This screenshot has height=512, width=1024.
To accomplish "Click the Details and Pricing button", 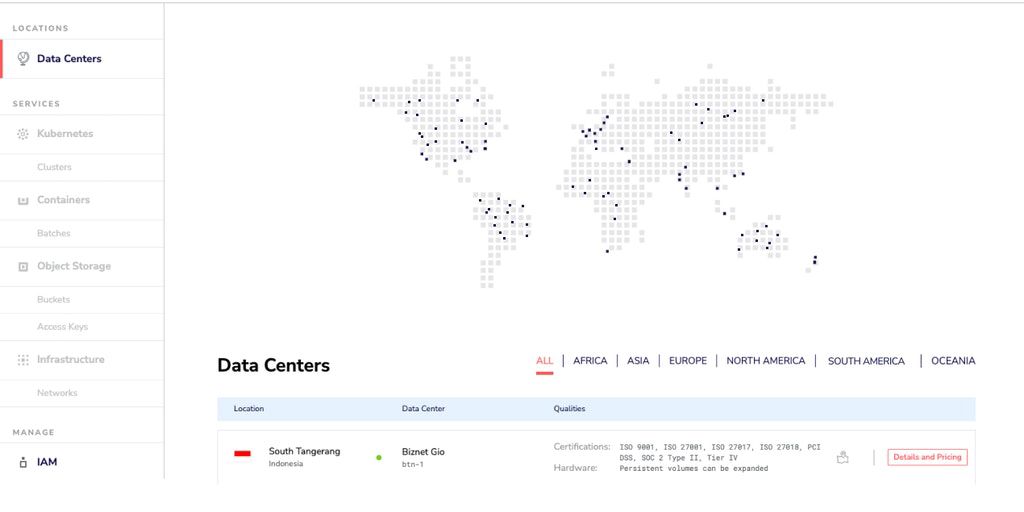I will (927, 458).
